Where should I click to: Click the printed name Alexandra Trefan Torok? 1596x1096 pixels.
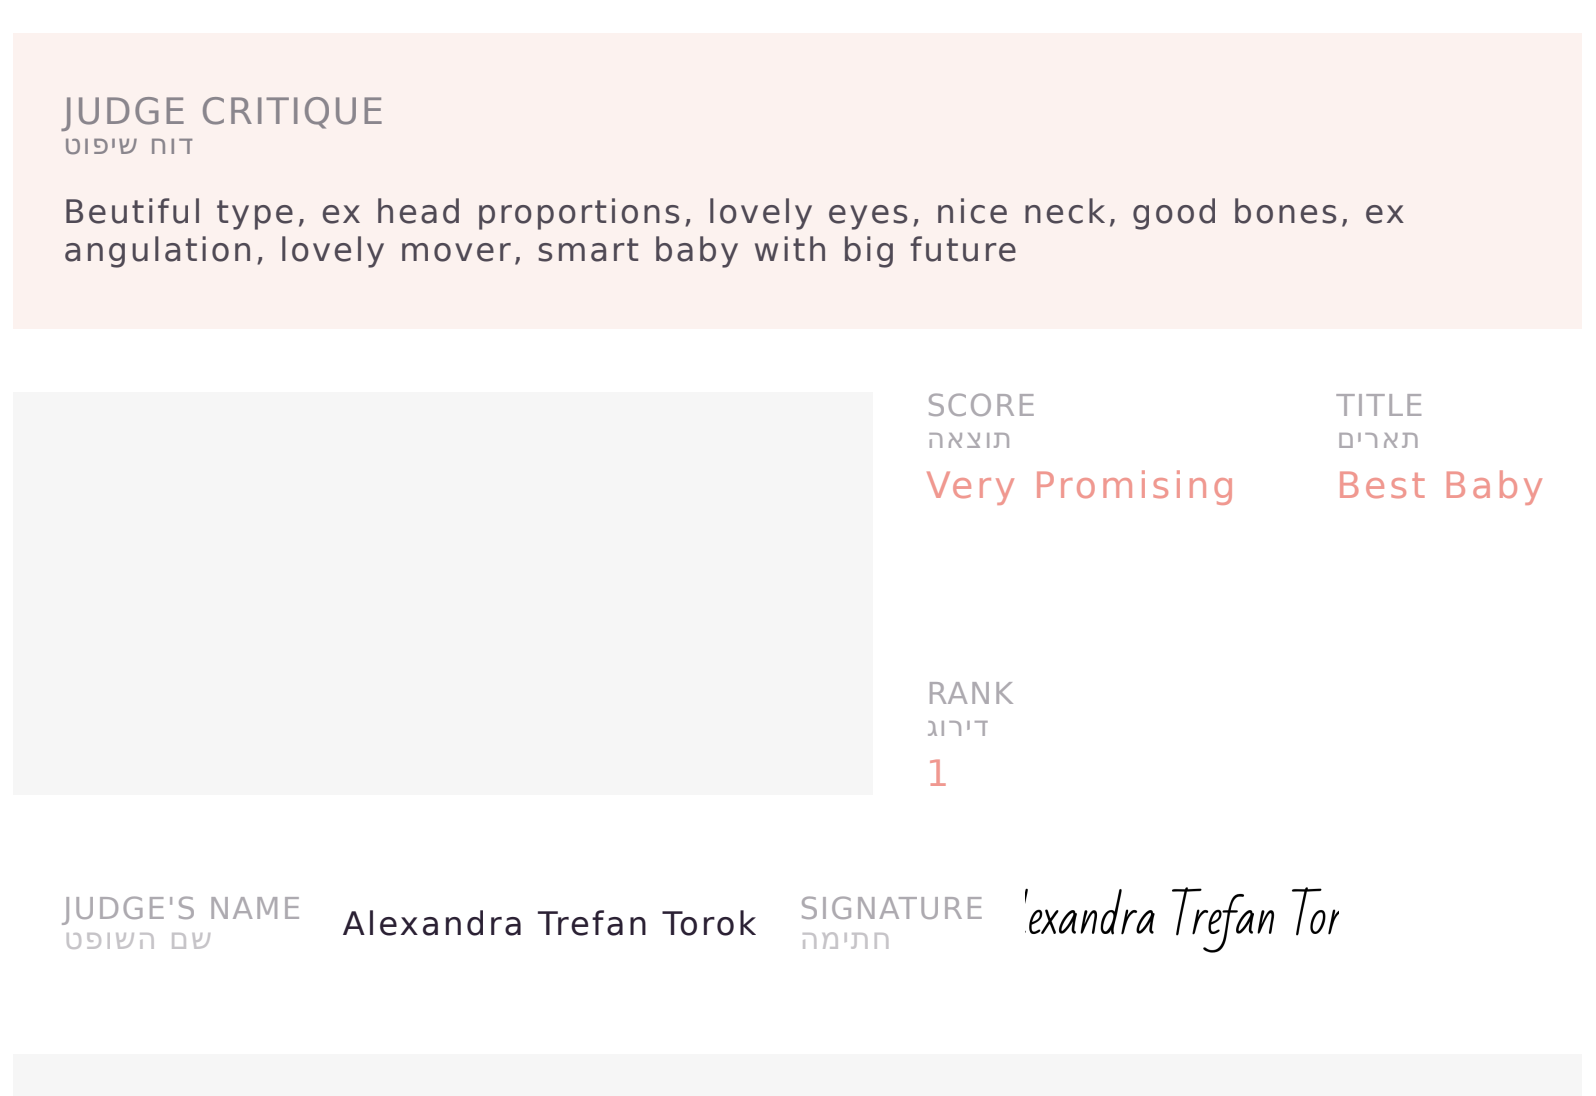[x=549, y=924]
